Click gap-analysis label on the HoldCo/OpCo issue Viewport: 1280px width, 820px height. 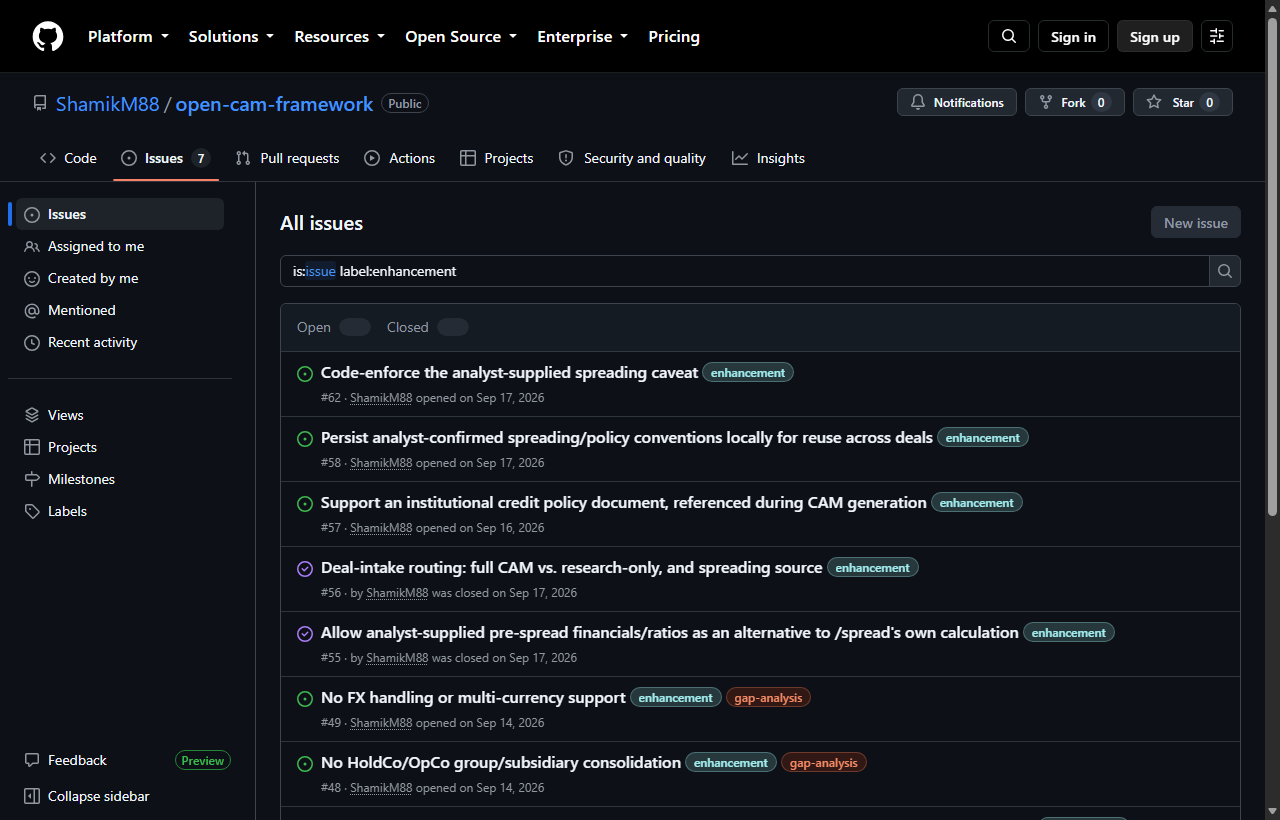824,763
